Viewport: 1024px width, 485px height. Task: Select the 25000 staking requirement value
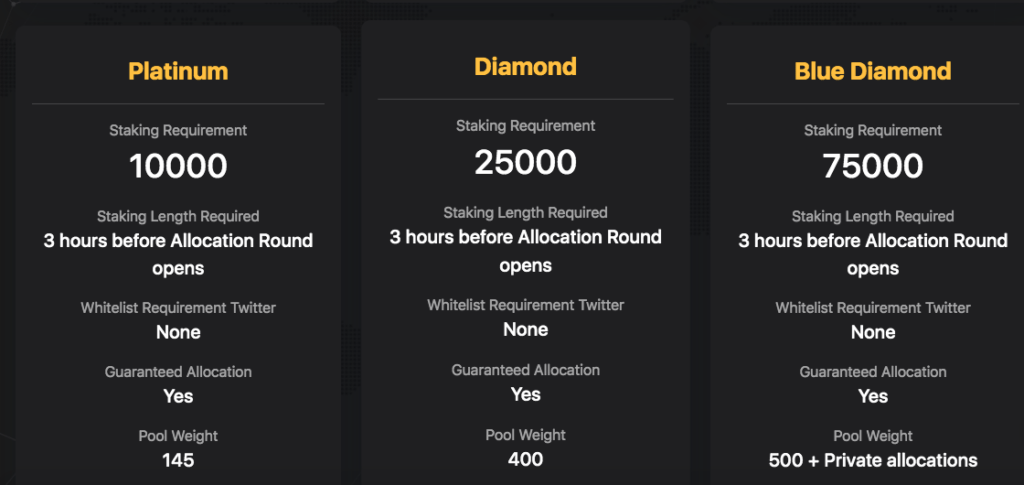526,162
